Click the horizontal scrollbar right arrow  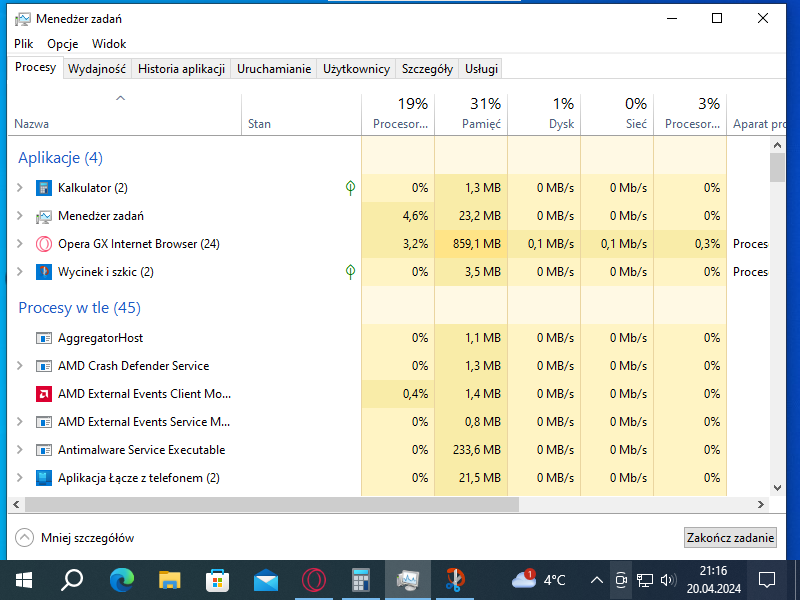(x=761, y=505)
